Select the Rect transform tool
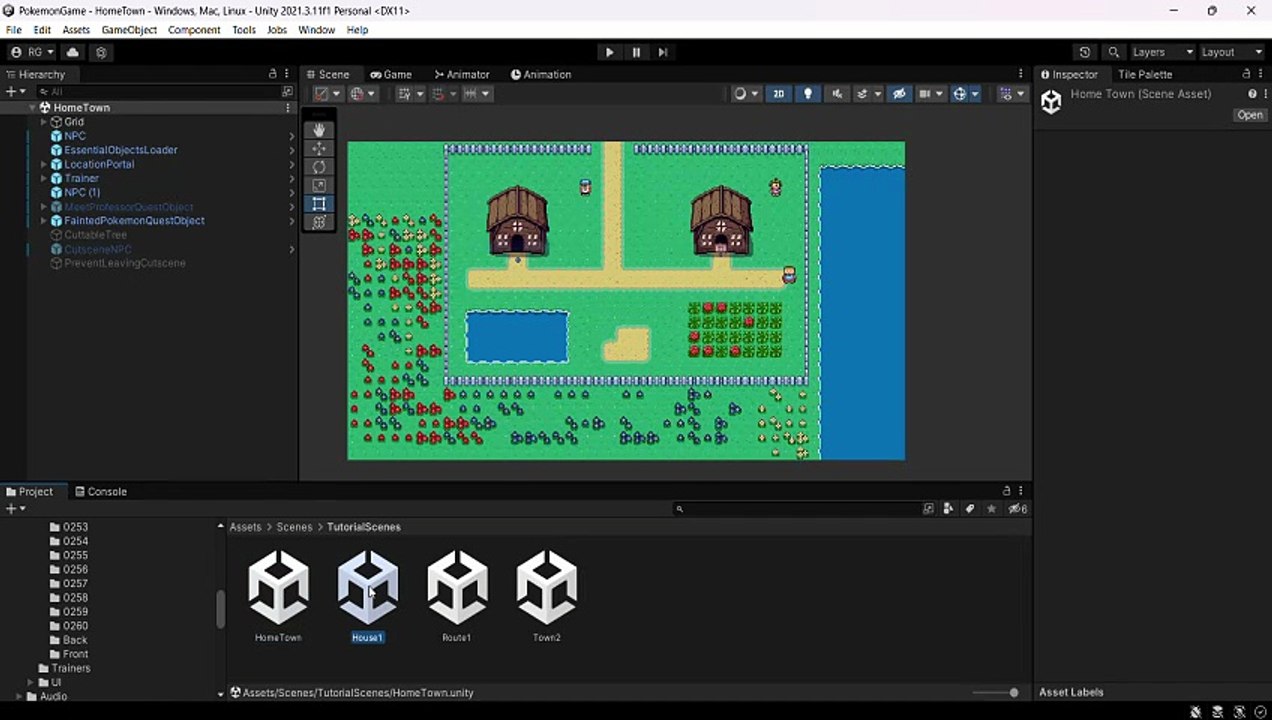Screen dimensions: 1272x720 [319, 204]
